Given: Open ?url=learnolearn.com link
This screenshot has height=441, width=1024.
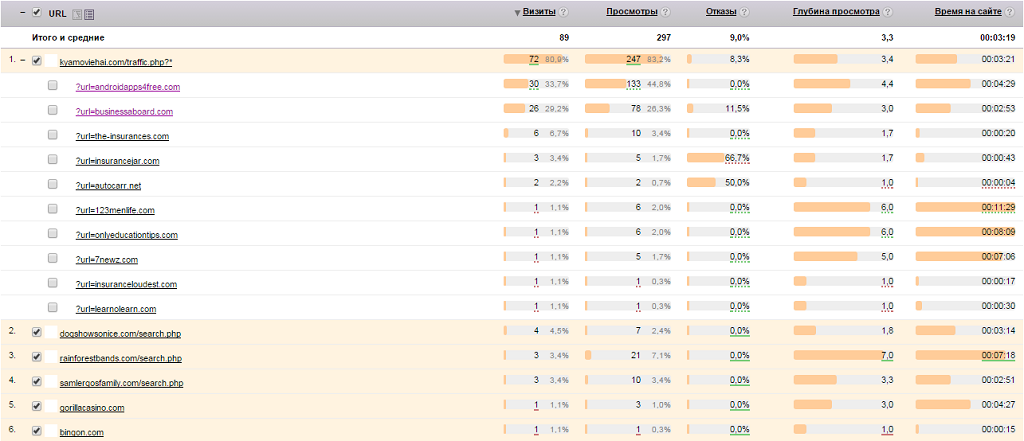Looking at the screenshot, I should (x=116, y=309).
